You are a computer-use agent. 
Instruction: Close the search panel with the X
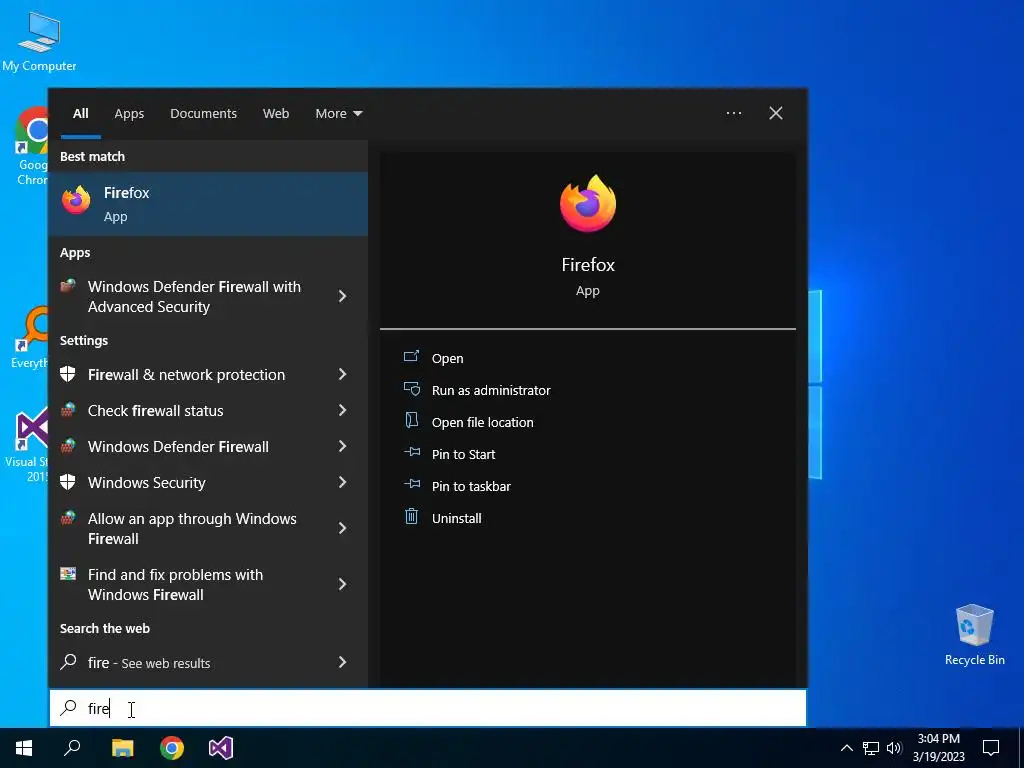tap(776, 113)
